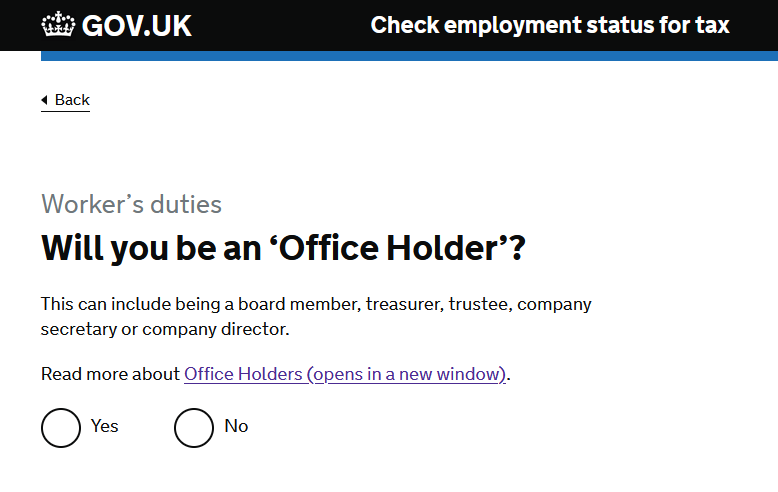Click the GOV.UK crown logo icon
Screen dimensions: 778x492
click(x=58, y=24)
